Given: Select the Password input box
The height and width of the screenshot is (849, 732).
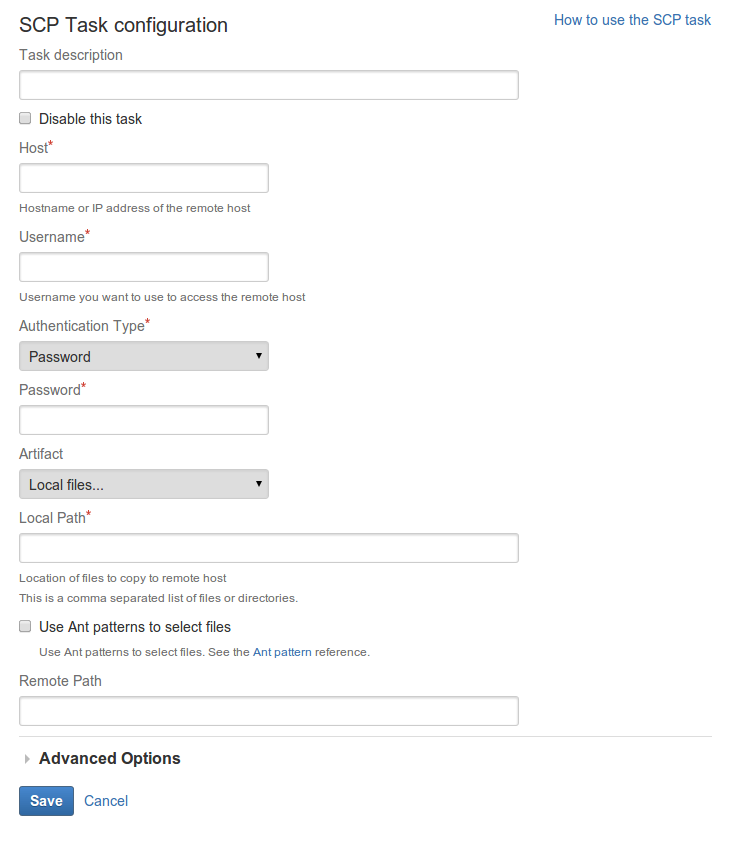Looking at the screenshot, I should point(144,420).
